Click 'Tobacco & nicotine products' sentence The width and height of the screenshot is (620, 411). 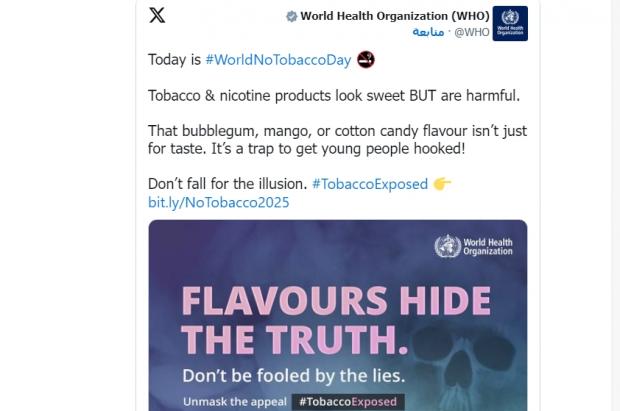tap(334, 96)
